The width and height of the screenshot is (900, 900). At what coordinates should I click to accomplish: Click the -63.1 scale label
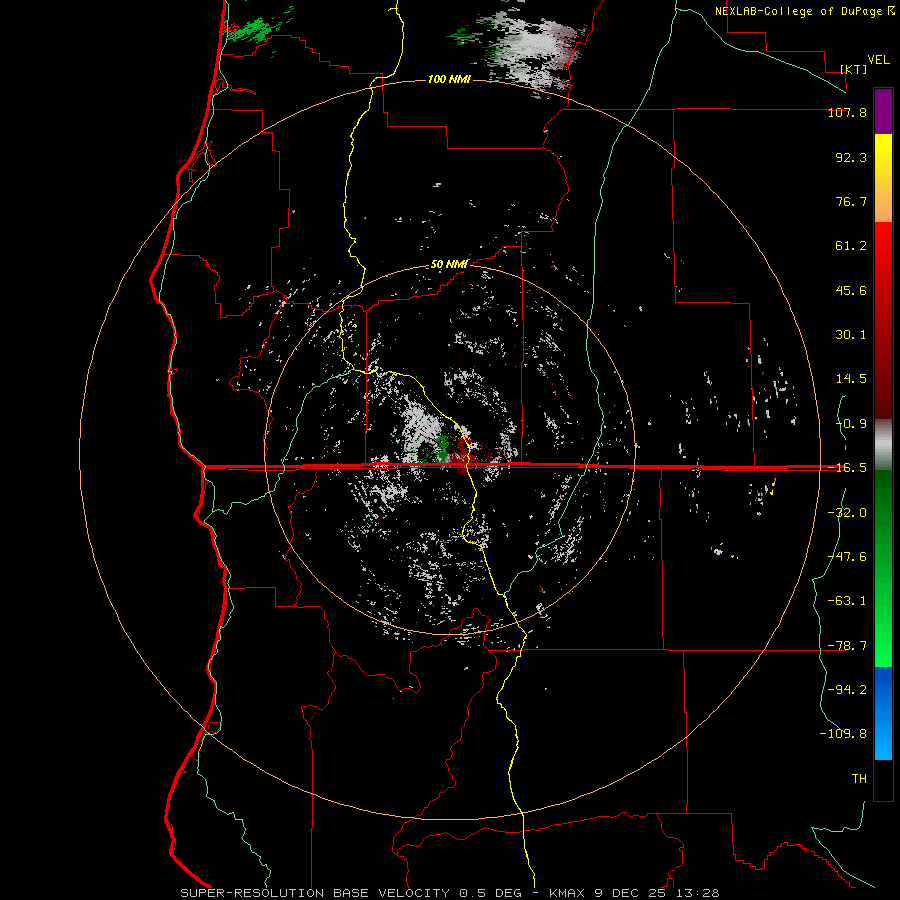point(847,601)
